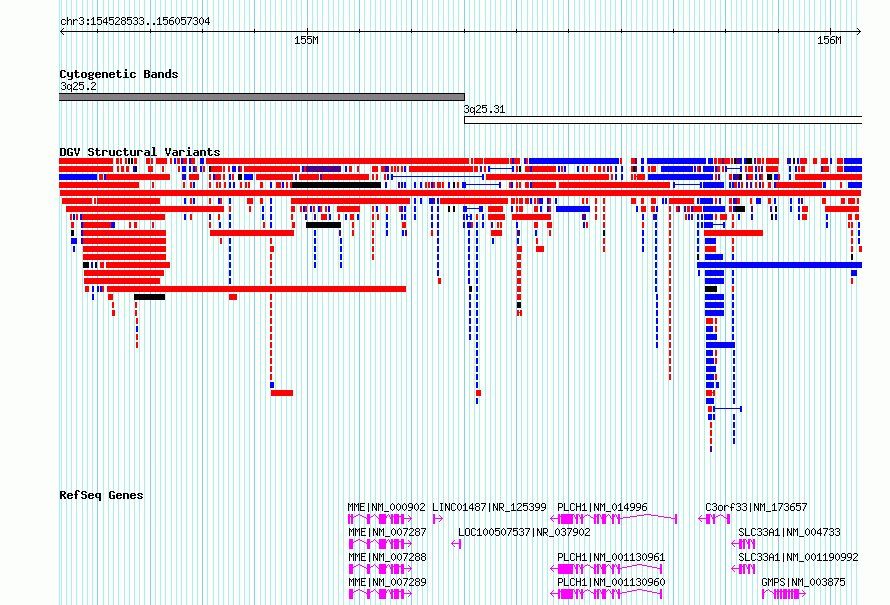The image size is (890, 605).
Task: Click the SLC33A1 NM_004733 gene glyph
Action: 743,544
